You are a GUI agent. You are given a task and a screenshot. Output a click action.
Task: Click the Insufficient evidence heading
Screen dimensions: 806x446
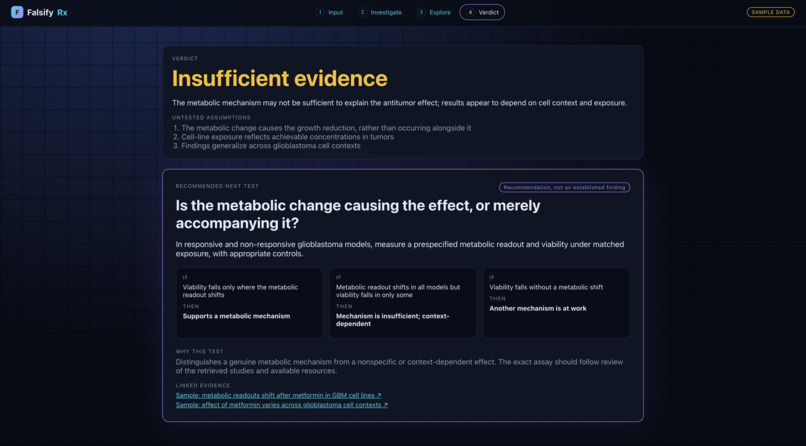pyautogui.click(x=280, y=78)
